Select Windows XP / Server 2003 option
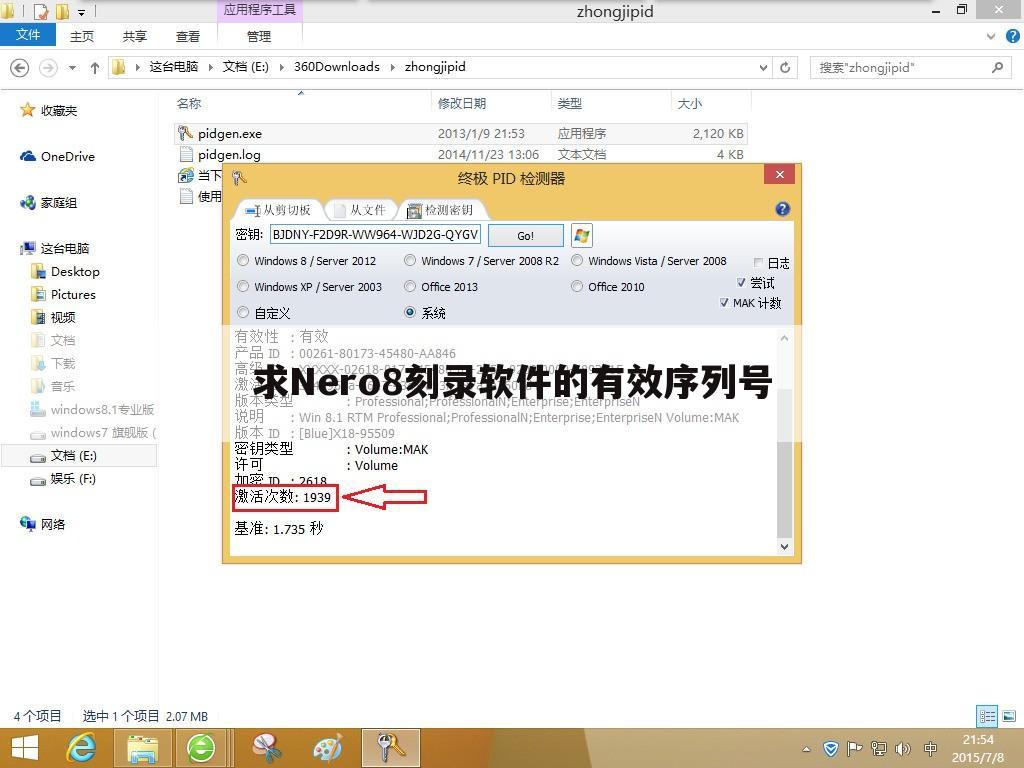 pyautogui.click(x=310, y=287)
